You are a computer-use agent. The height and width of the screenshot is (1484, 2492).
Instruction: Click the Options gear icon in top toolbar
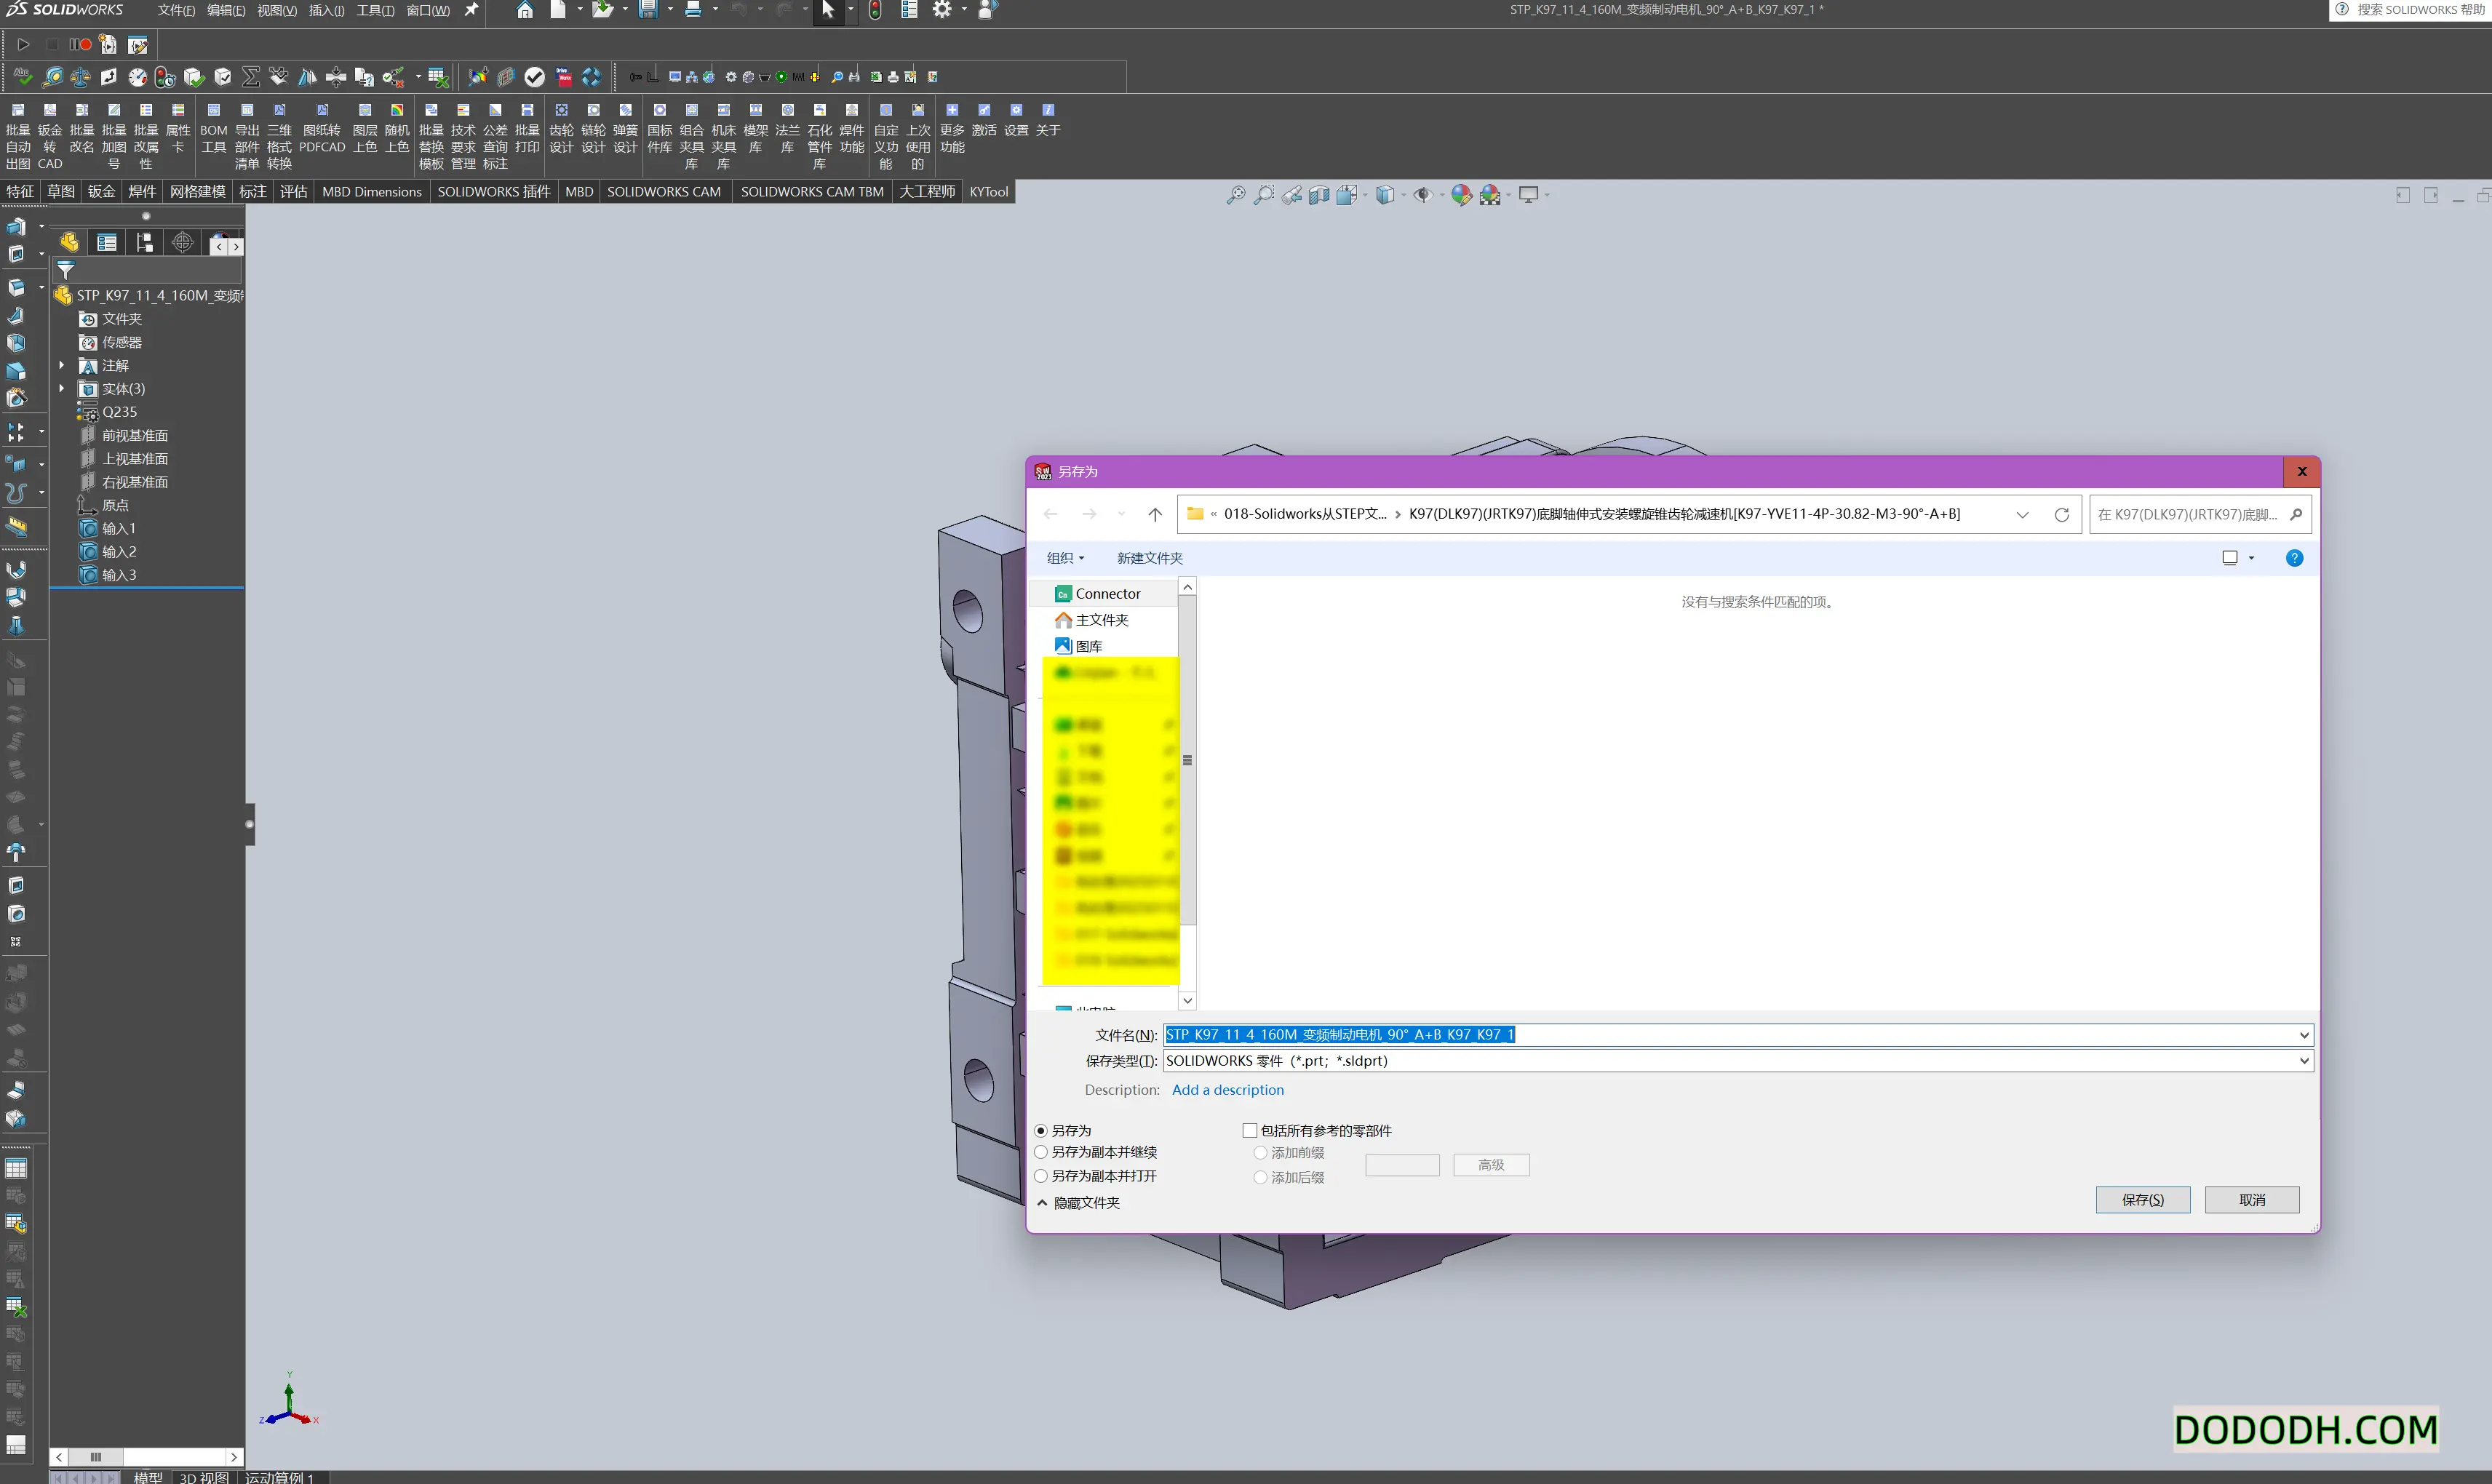(941, 10)
